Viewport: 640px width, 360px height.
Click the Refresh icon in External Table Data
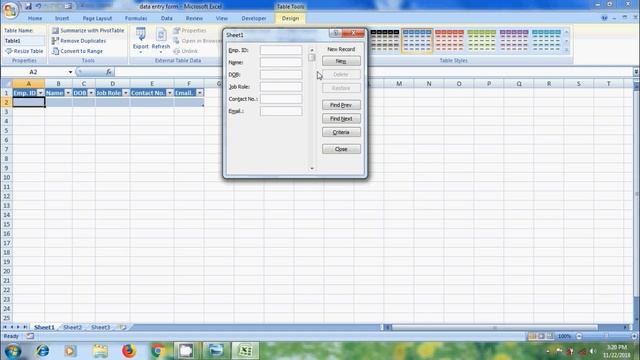pos(161,34)
